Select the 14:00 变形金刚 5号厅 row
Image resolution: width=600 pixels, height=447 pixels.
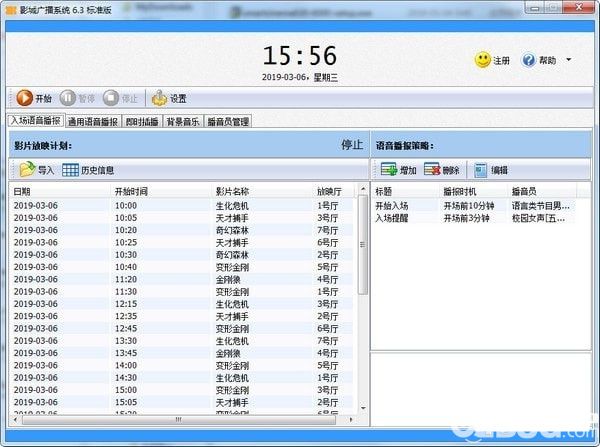[181, 365]
